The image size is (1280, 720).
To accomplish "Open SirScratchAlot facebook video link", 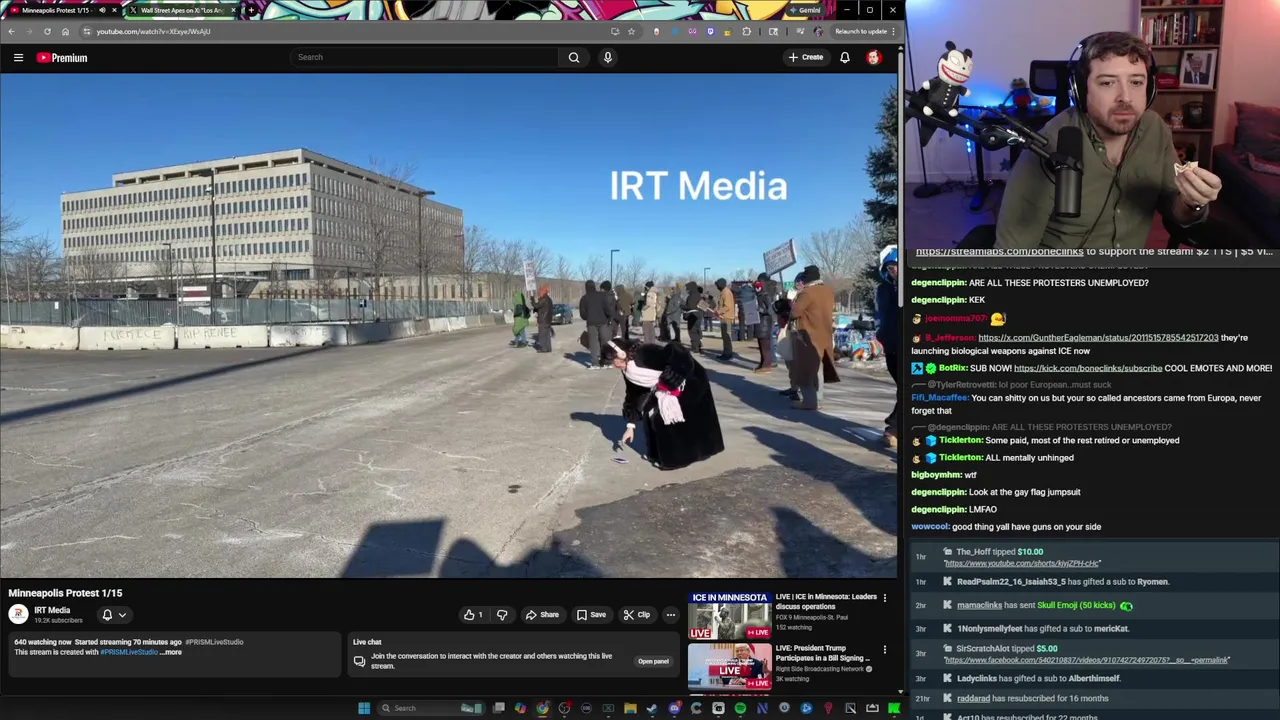I will (x=1086, y=660).
